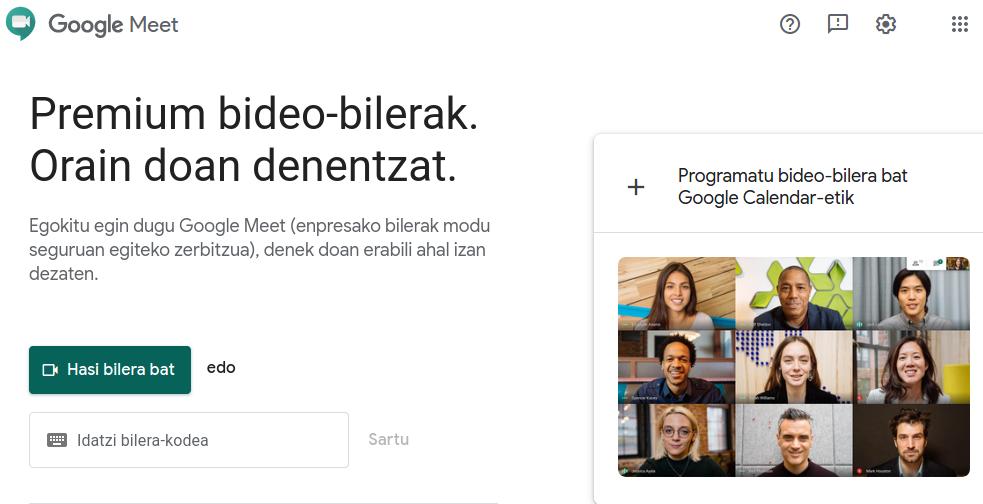Open the Google apps grid launcher

click(x=960, y=24)
